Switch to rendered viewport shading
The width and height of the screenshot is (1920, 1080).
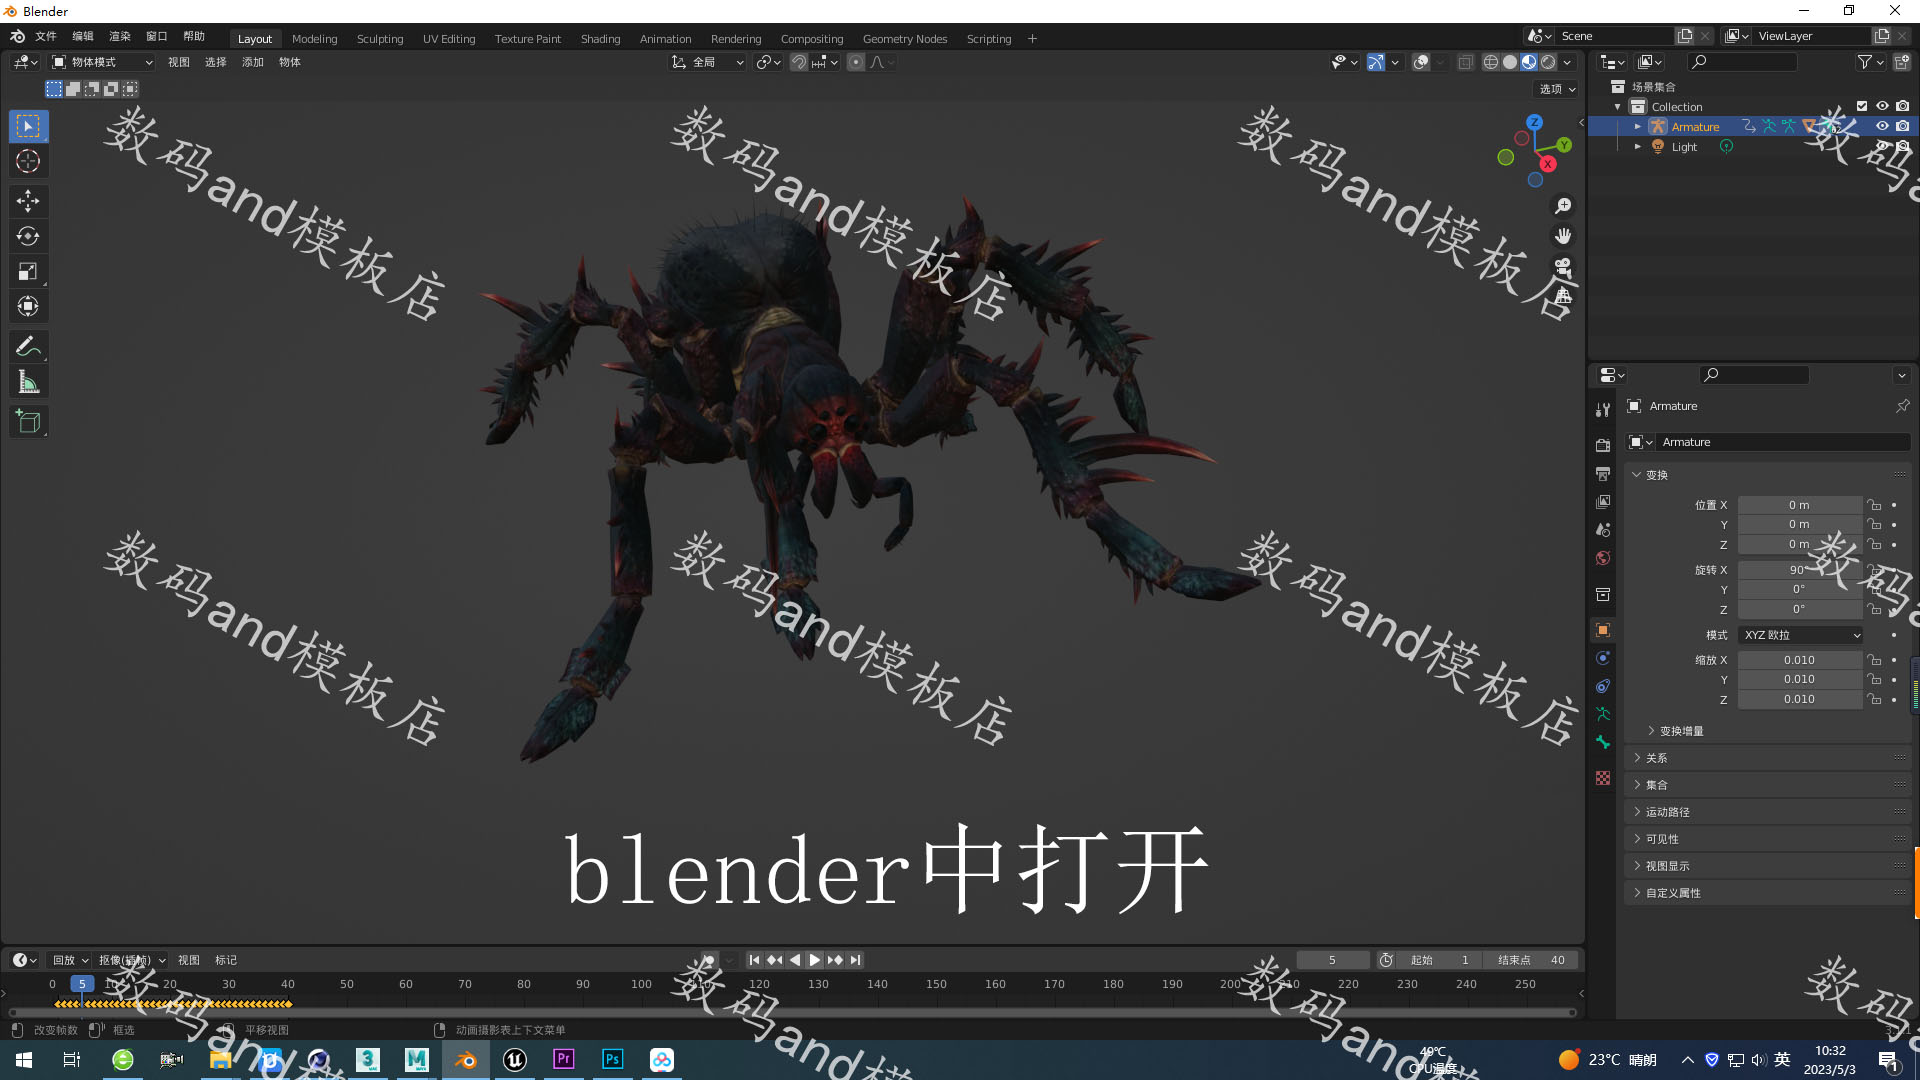point(1548,62)
